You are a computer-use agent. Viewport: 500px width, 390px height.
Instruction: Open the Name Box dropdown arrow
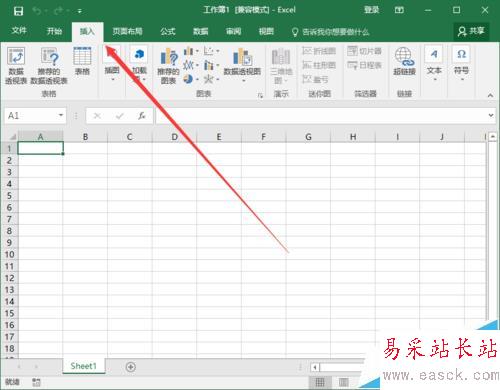click(x=61, y=115)
